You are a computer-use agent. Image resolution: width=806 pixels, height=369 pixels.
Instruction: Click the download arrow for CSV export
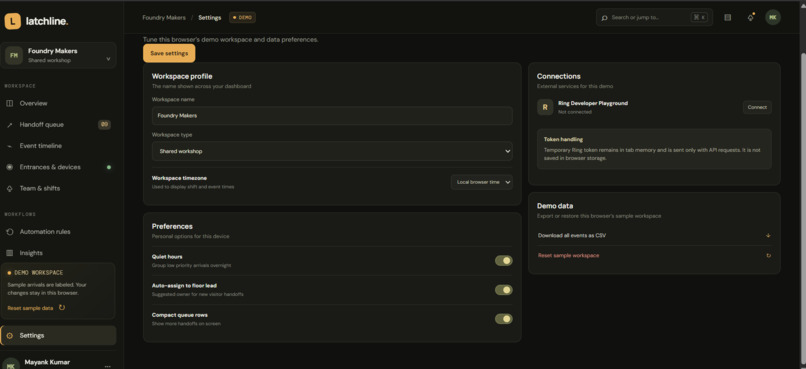[768, 235]
